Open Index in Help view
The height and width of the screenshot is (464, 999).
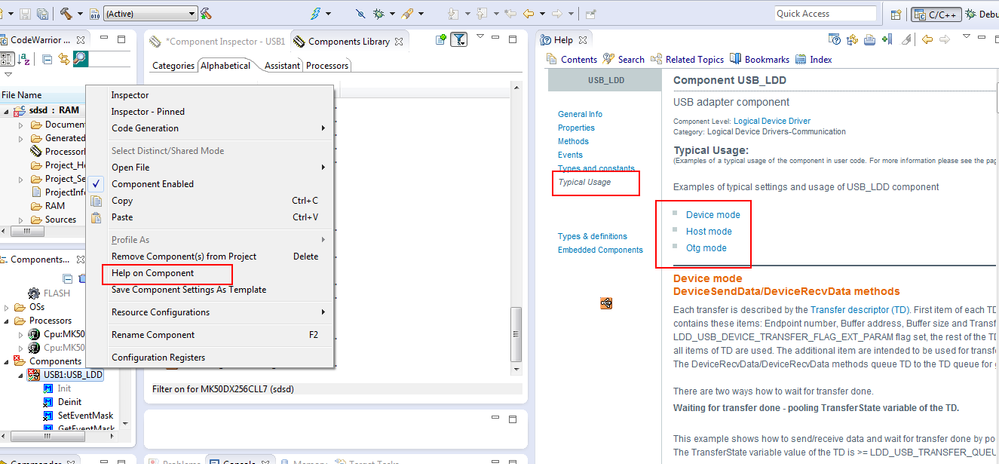(x=814, y=59)
